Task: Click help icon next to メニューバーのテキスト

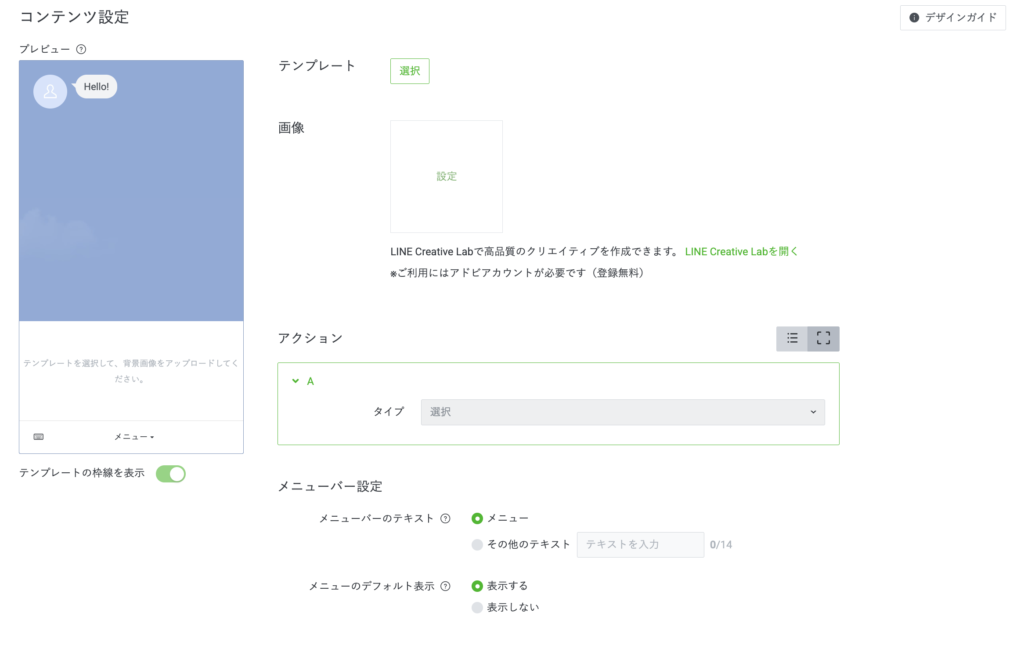Action: pyautogui.click(x=445, y=518)
